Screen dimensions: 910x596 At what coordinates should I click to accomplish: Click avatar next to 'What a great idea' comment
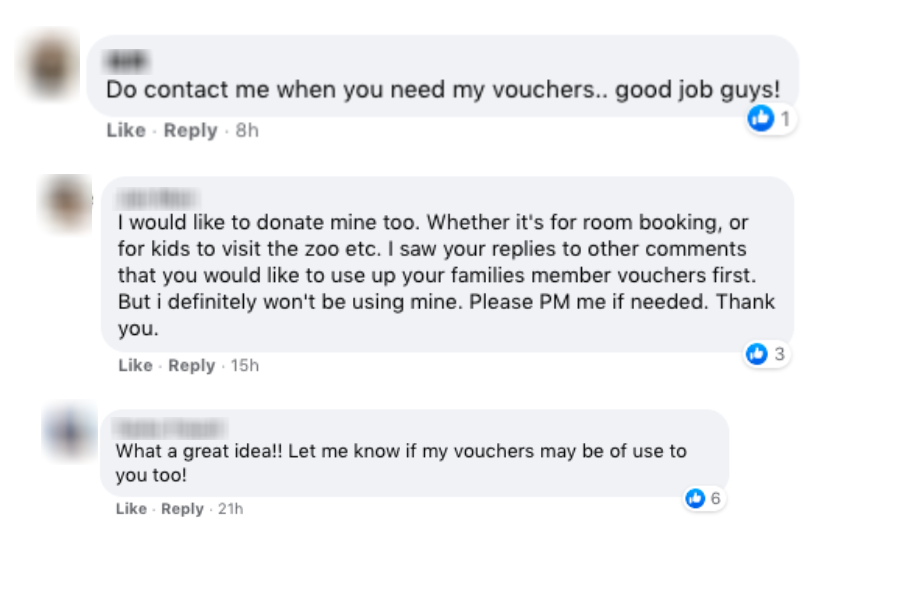[x=70, y=434]
